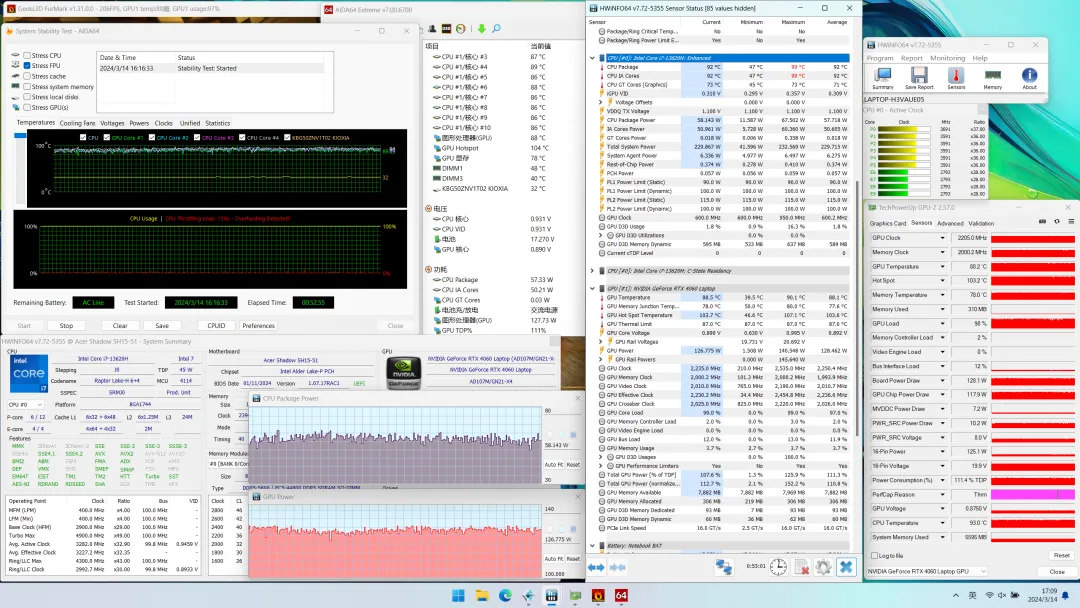Click the Stop button in stability test

(66, 326)
